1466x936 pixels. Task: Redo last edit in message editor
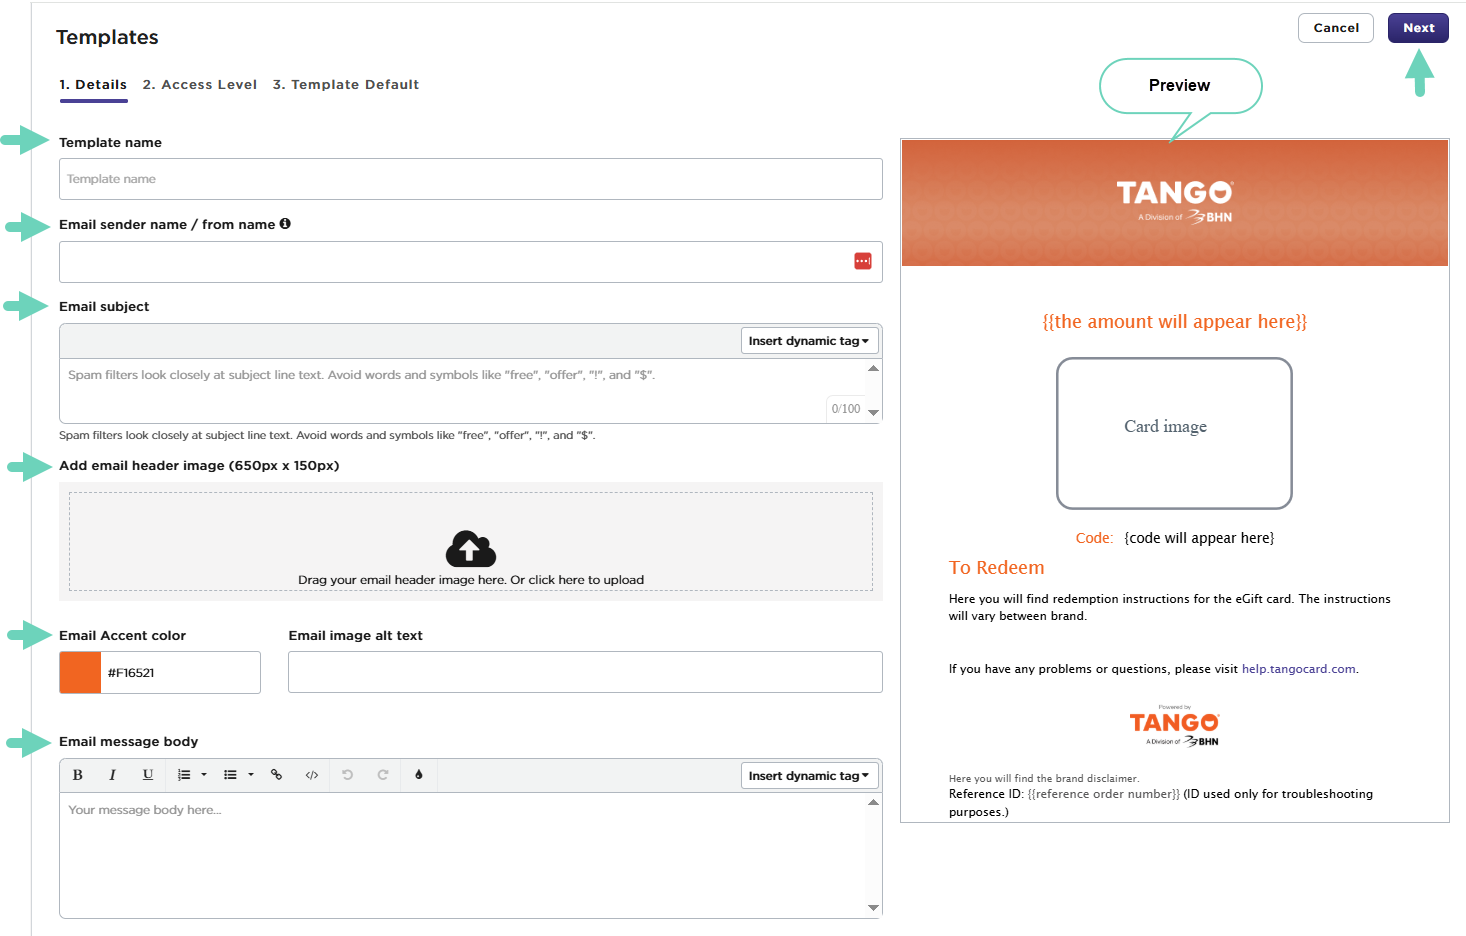[x=383, y=775]
